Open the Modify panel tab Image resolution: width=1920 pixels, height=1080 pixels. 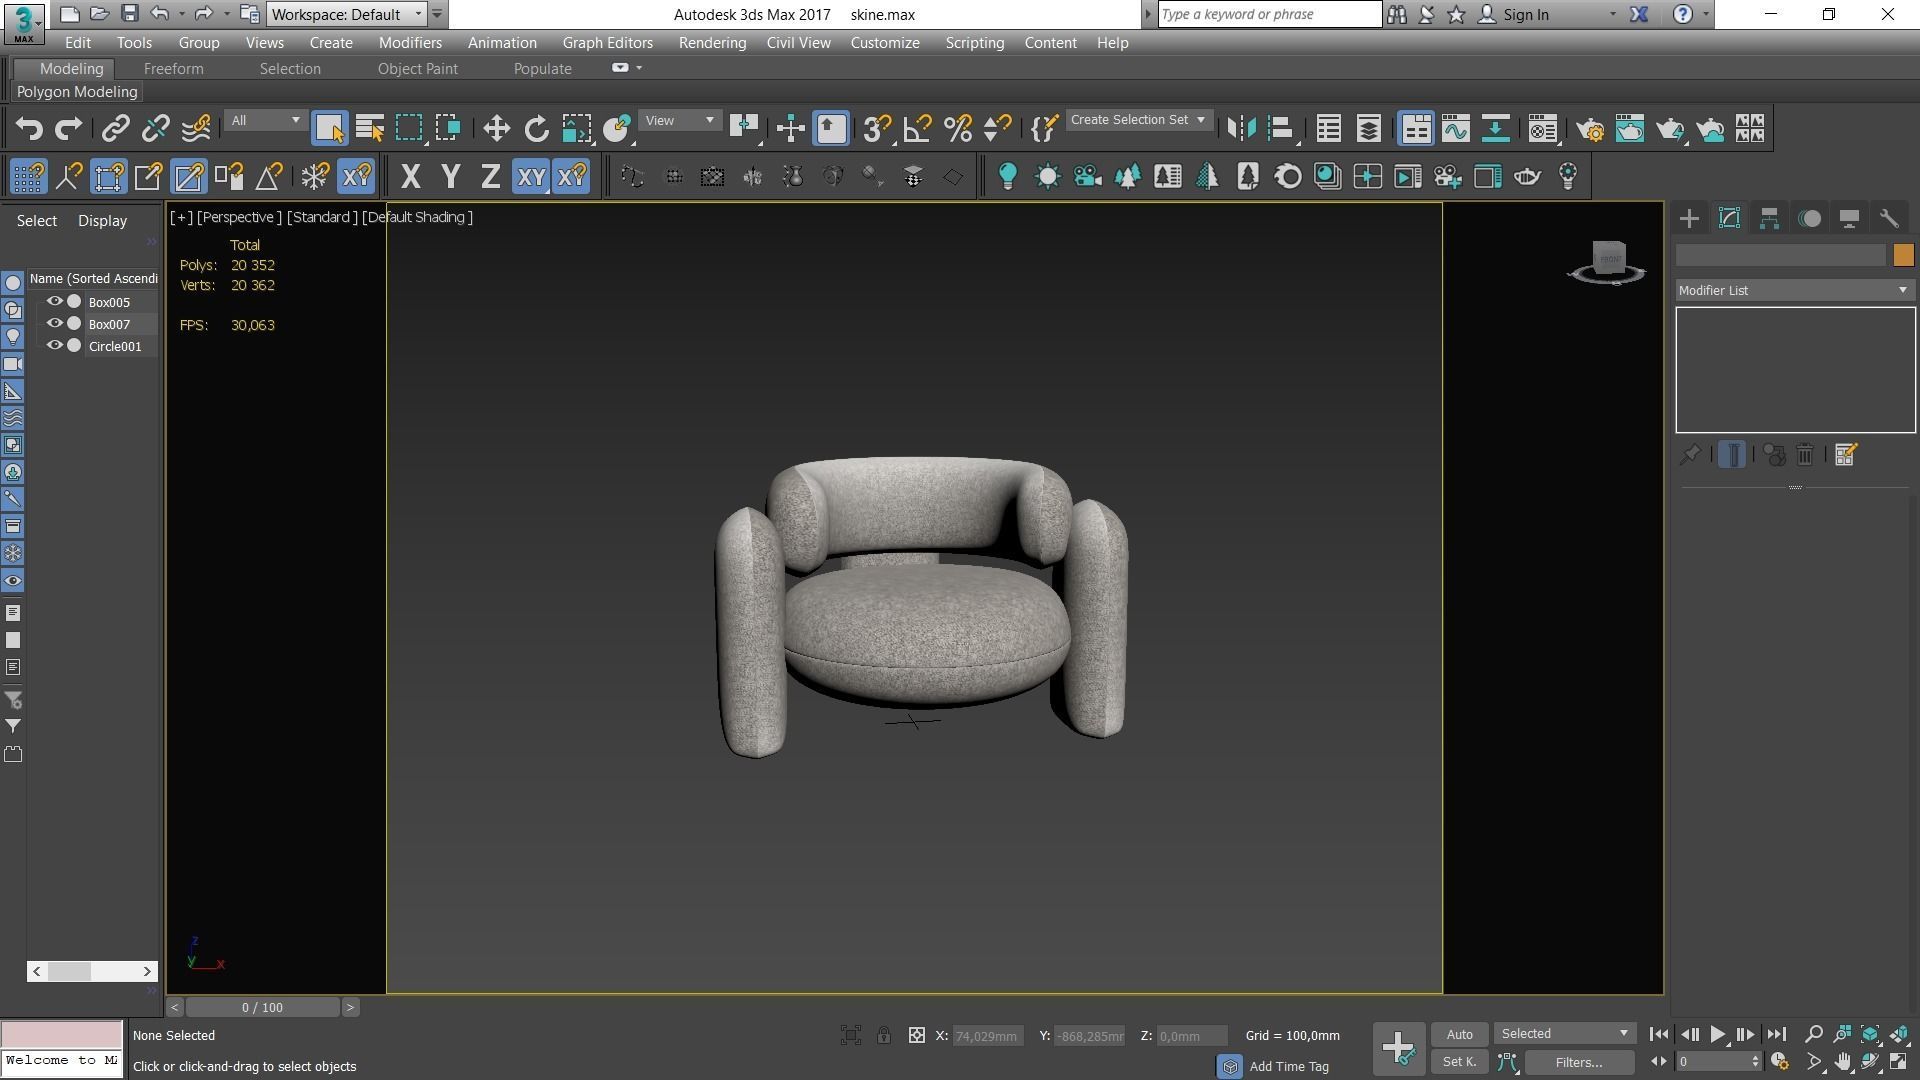pyautogui.click(x=1729, y=219)
